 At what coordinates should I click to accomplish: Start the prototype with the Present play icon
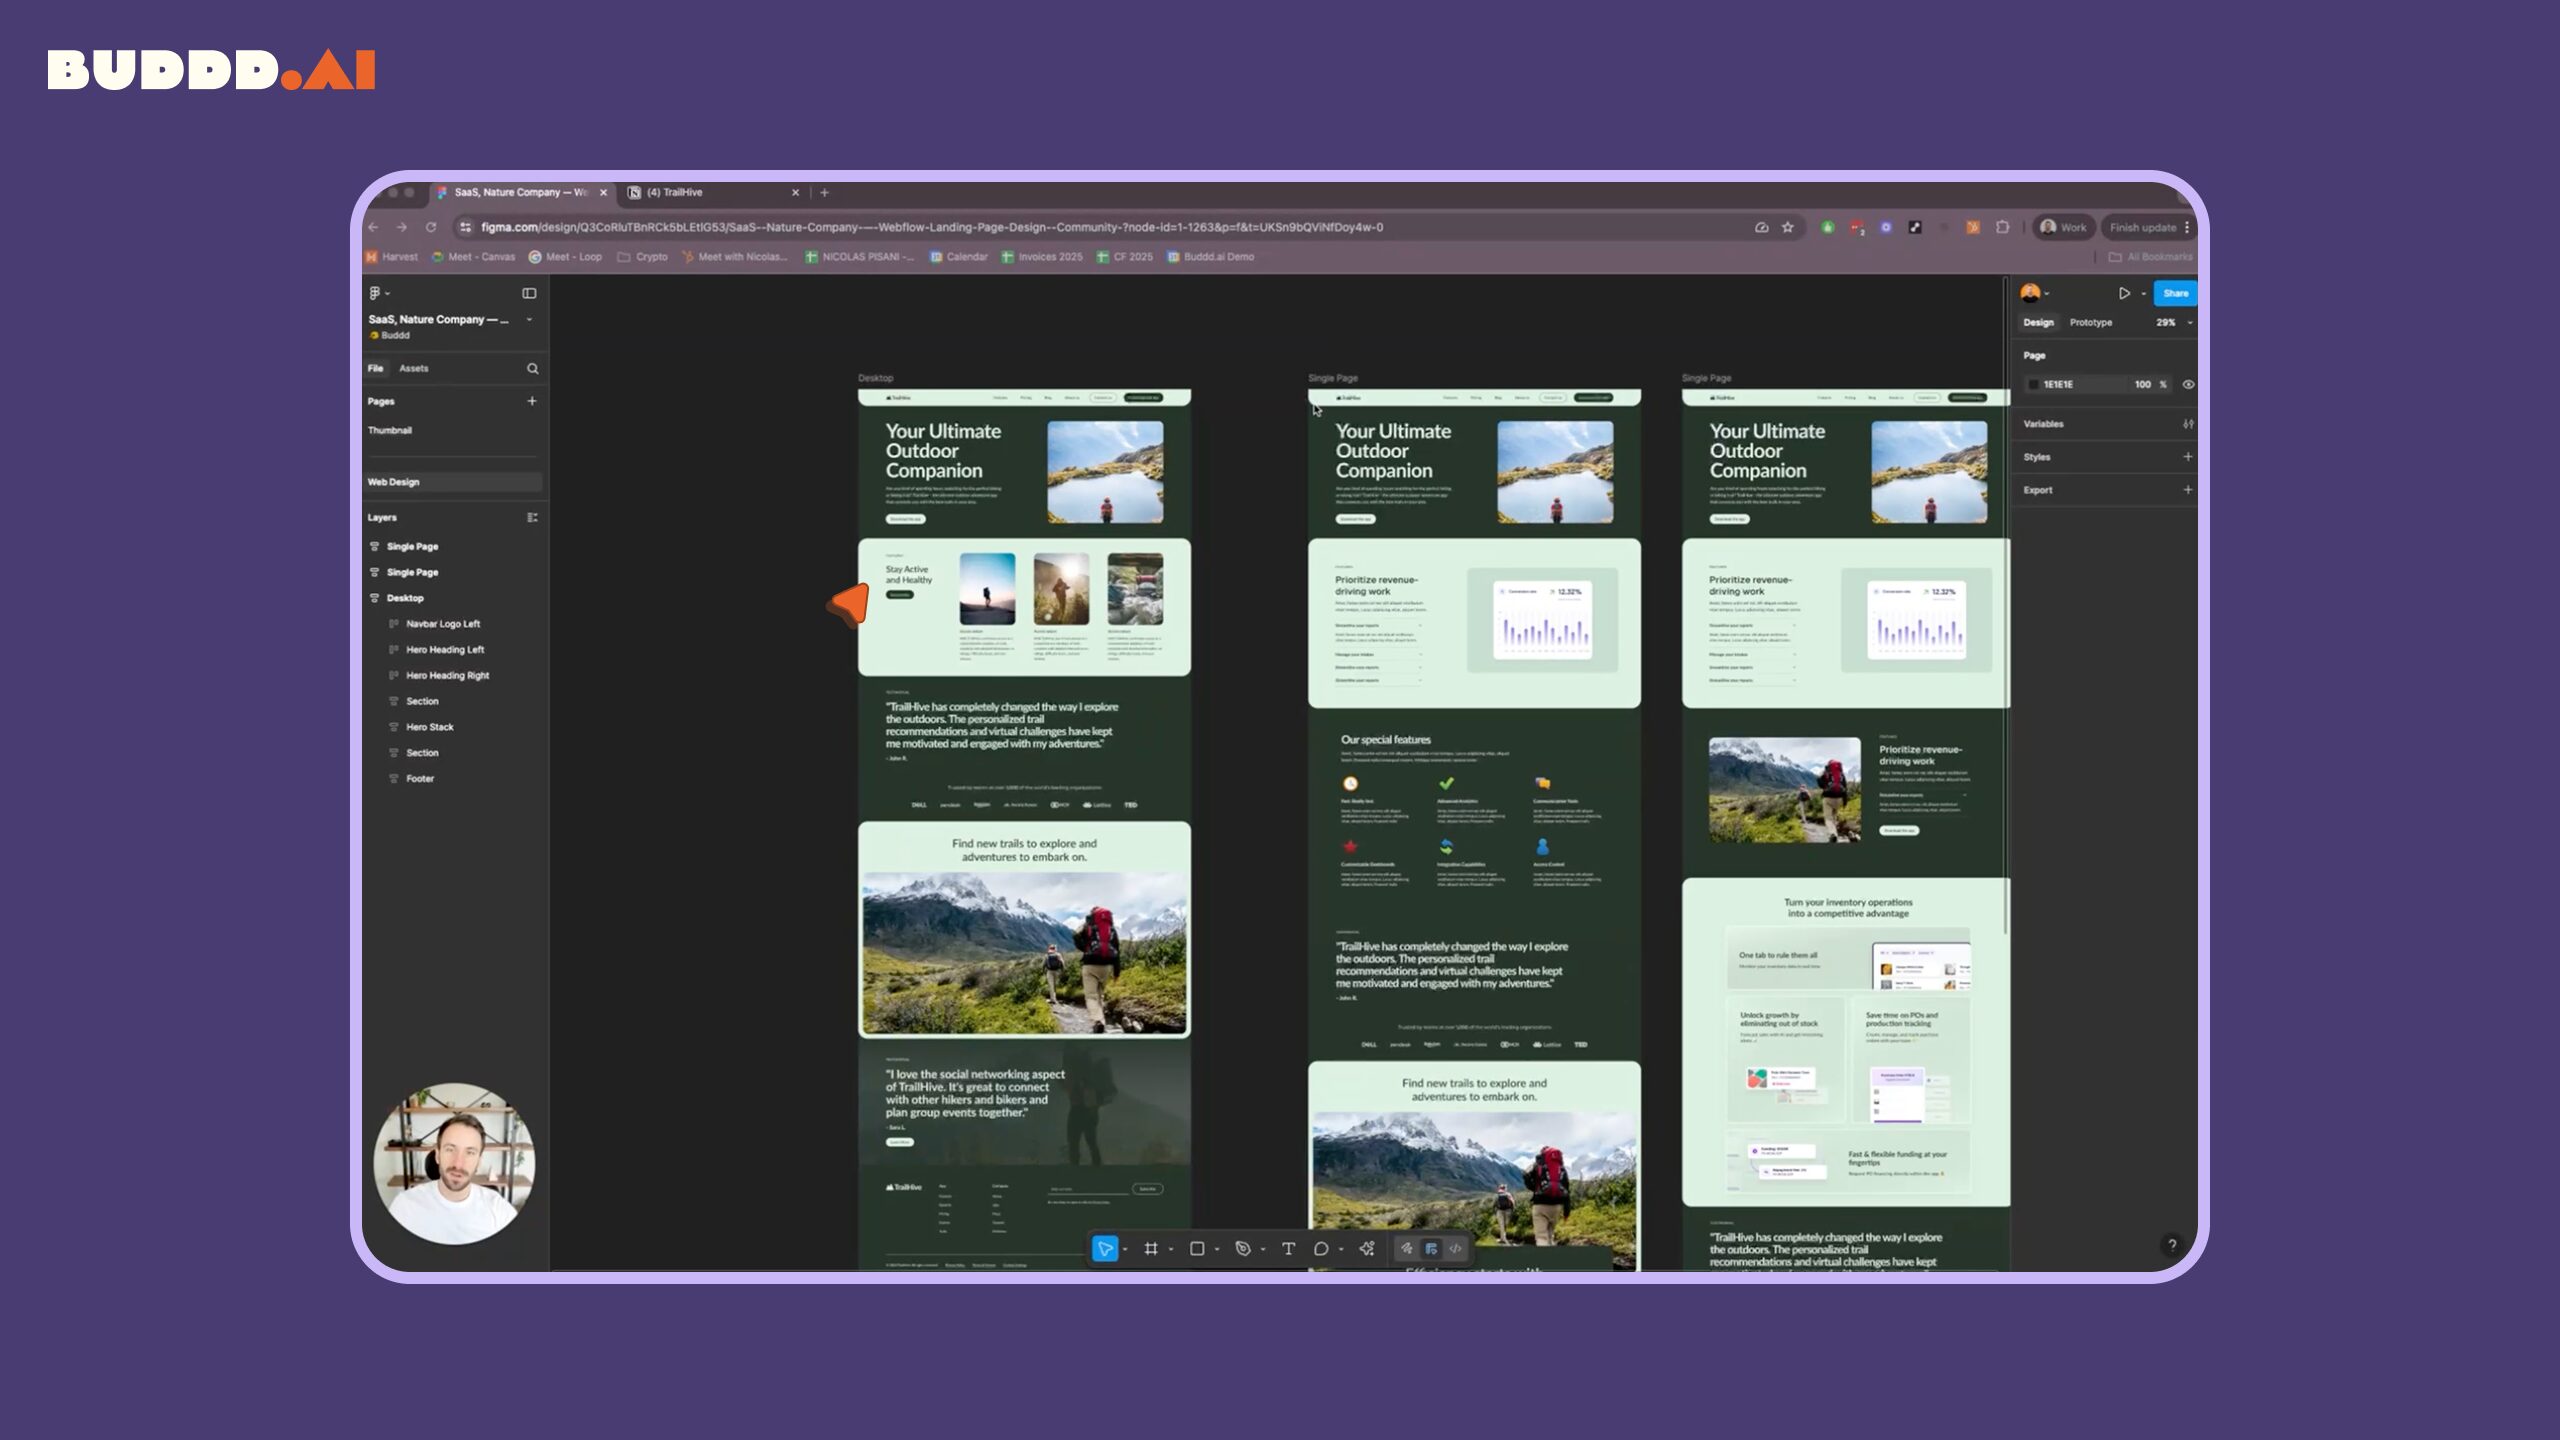click(x=2124, y=293)
